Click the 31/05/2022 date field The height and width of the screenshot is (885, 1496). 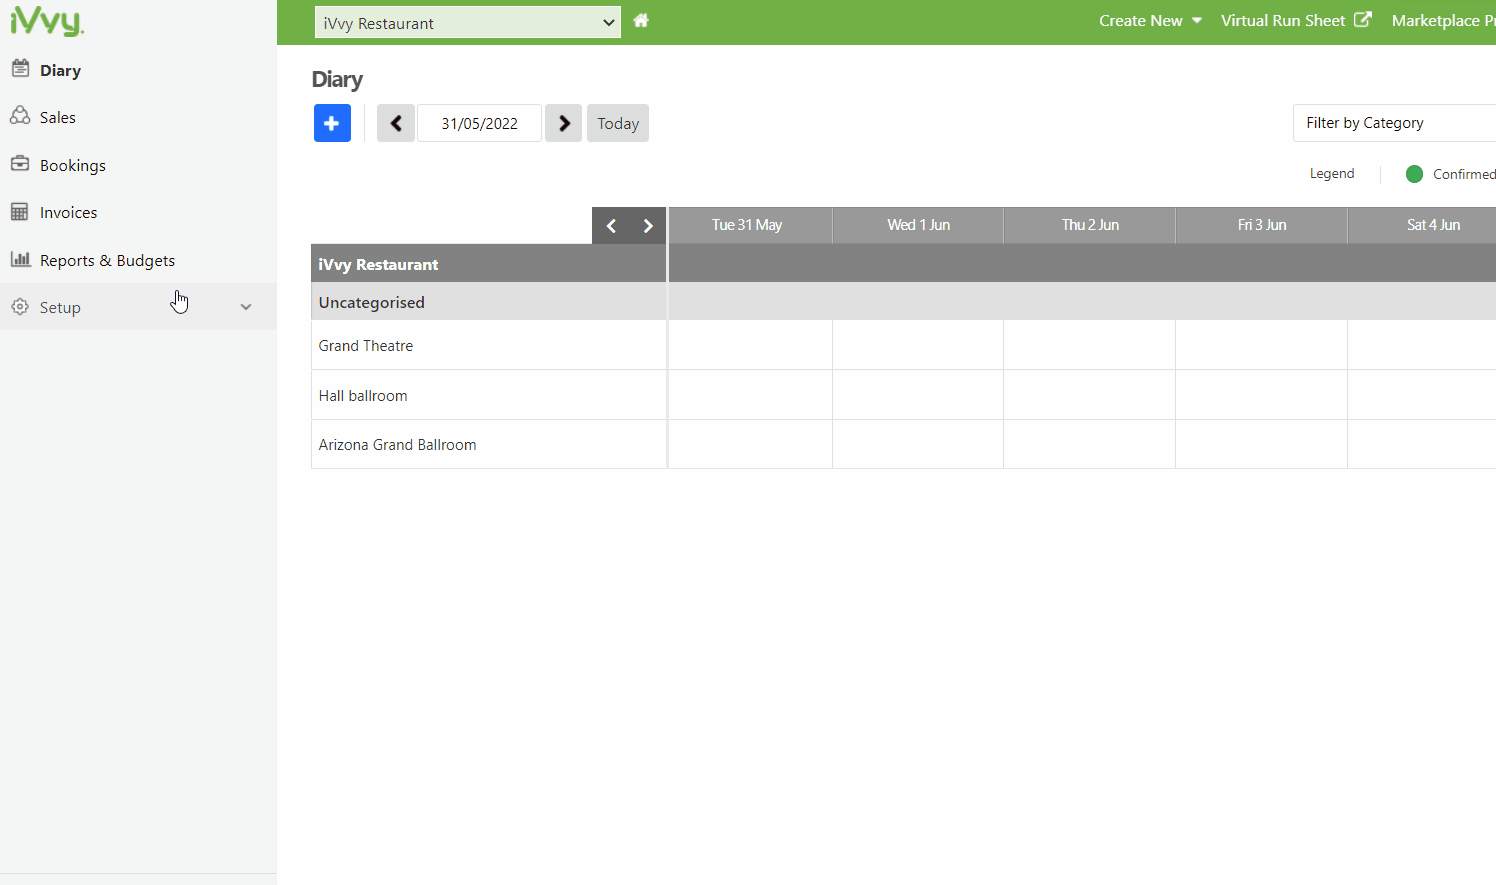[480, 123]
